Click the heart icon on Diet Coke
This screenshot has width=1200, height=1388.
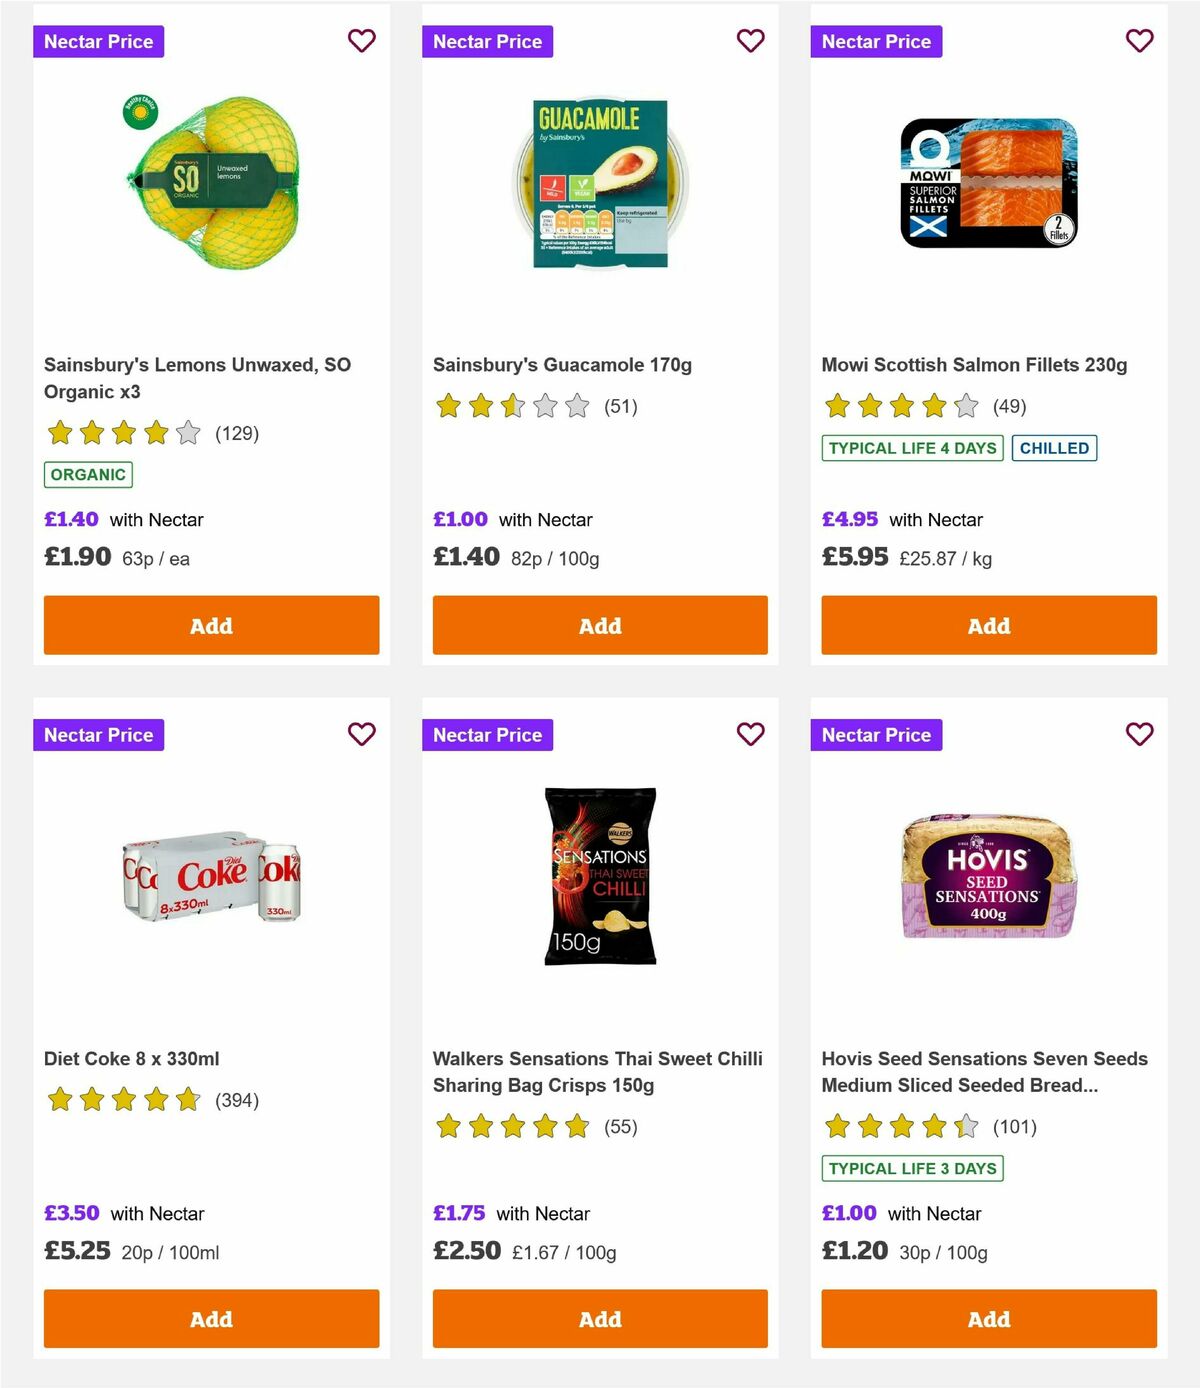coord(362,734)
